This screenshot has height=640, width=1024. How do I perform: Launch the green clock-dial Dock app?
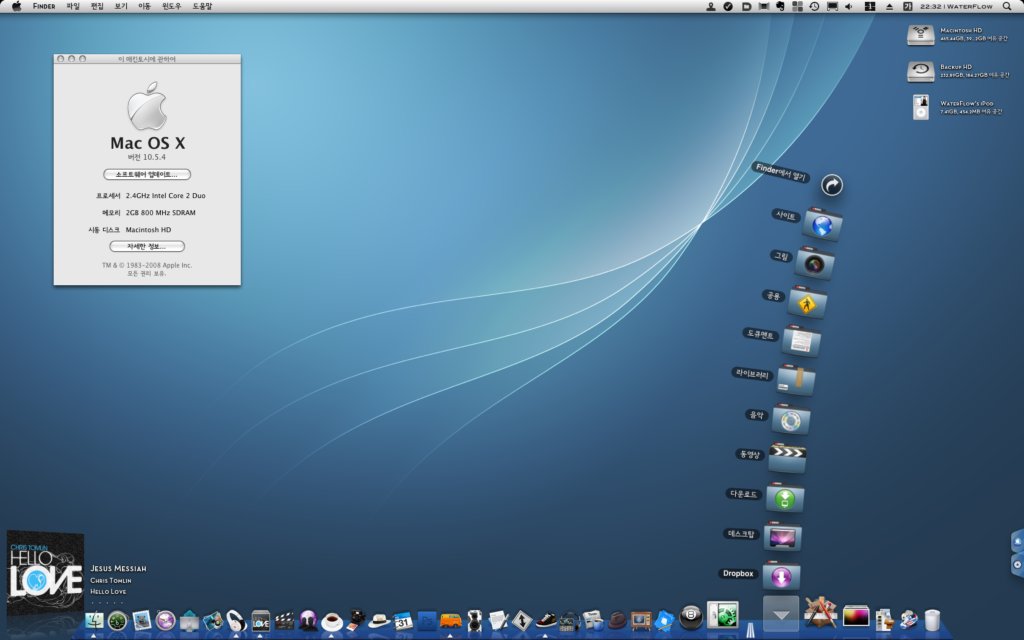point(118,620)
